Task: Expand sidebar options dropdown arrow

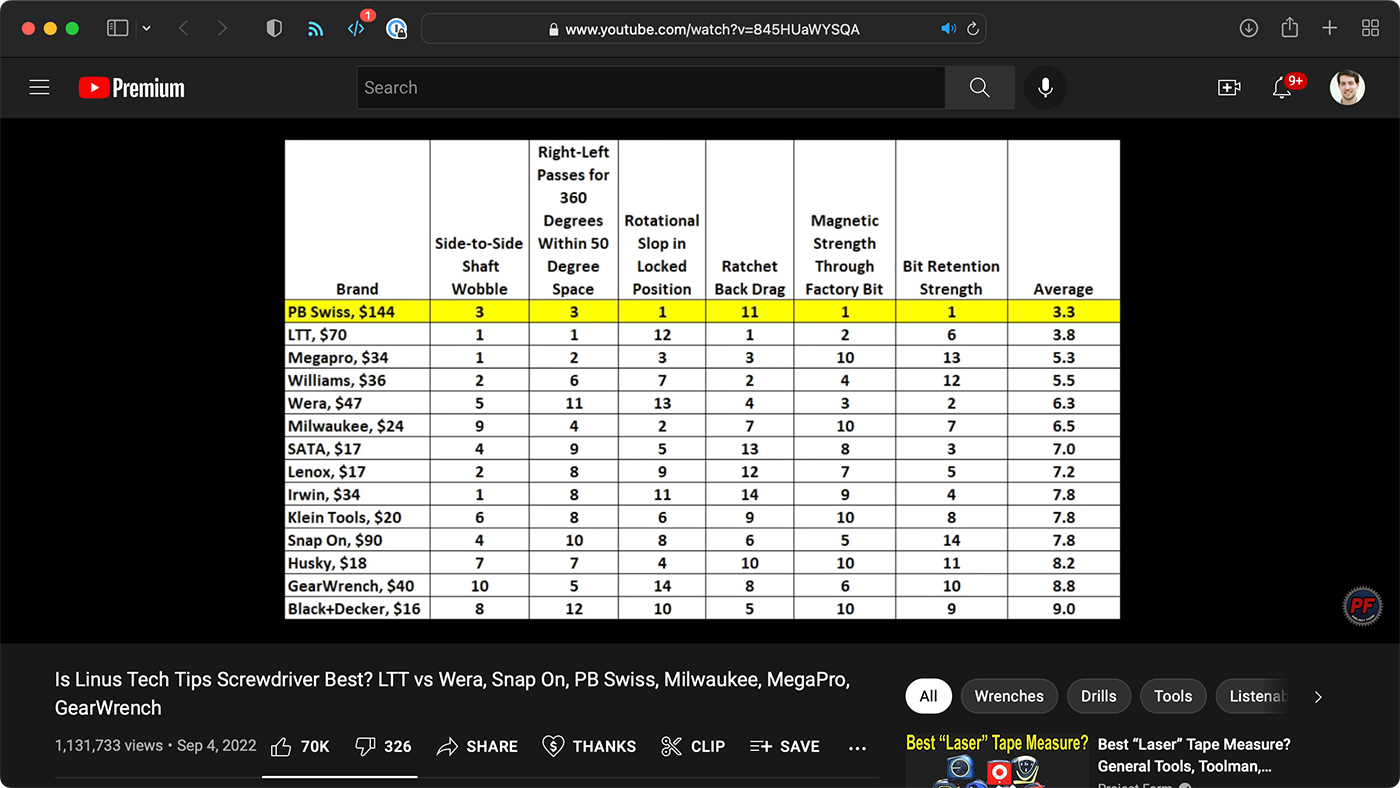Action: [147, 28]
